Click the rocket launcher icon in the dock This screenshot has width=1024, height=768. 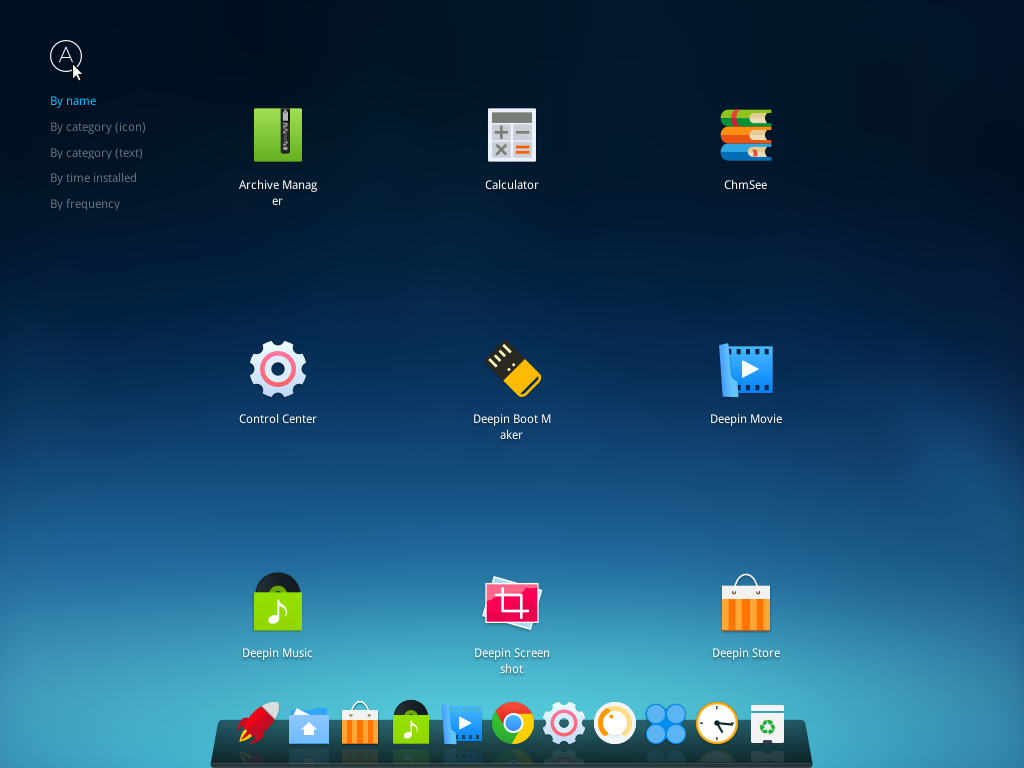click(257, 723)
